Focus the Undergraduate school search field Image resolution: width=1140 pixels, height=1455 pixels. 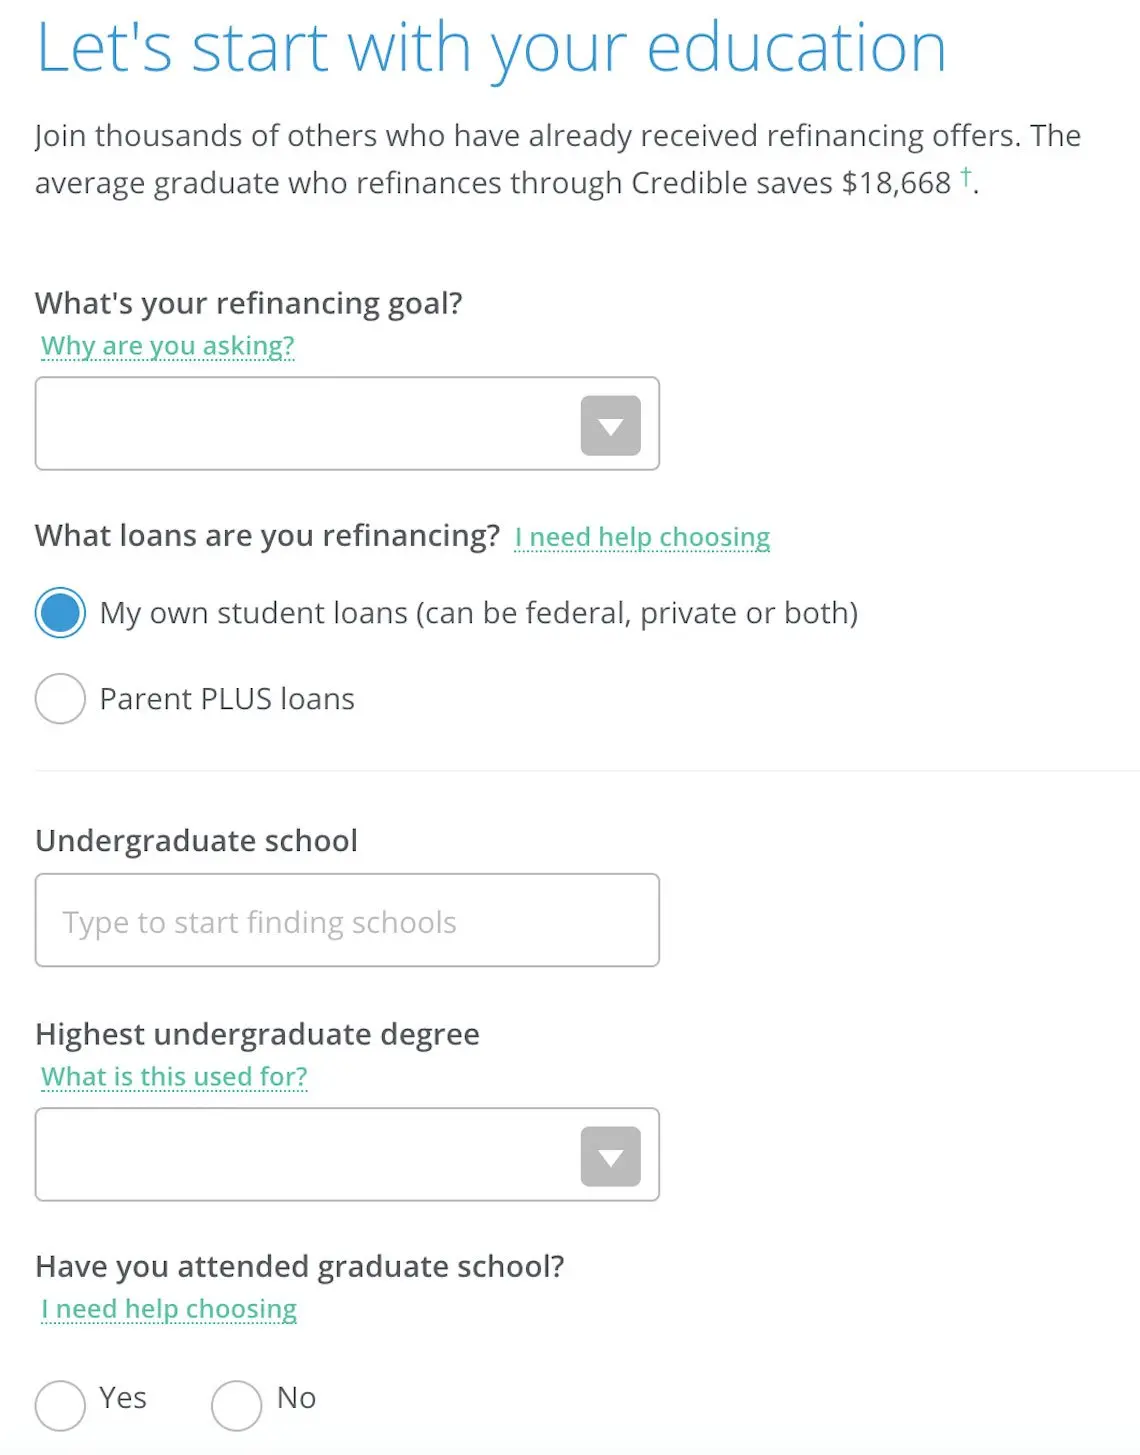point(347,921)
